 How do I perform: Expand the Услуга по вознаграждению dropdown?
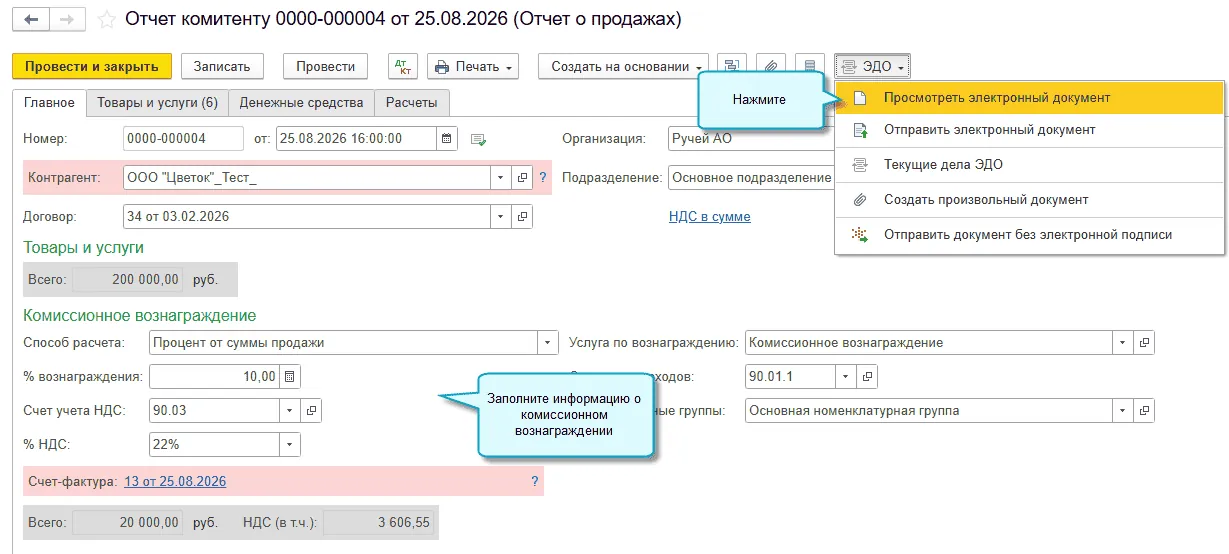pyautogui.click(x=1123, y=343)
